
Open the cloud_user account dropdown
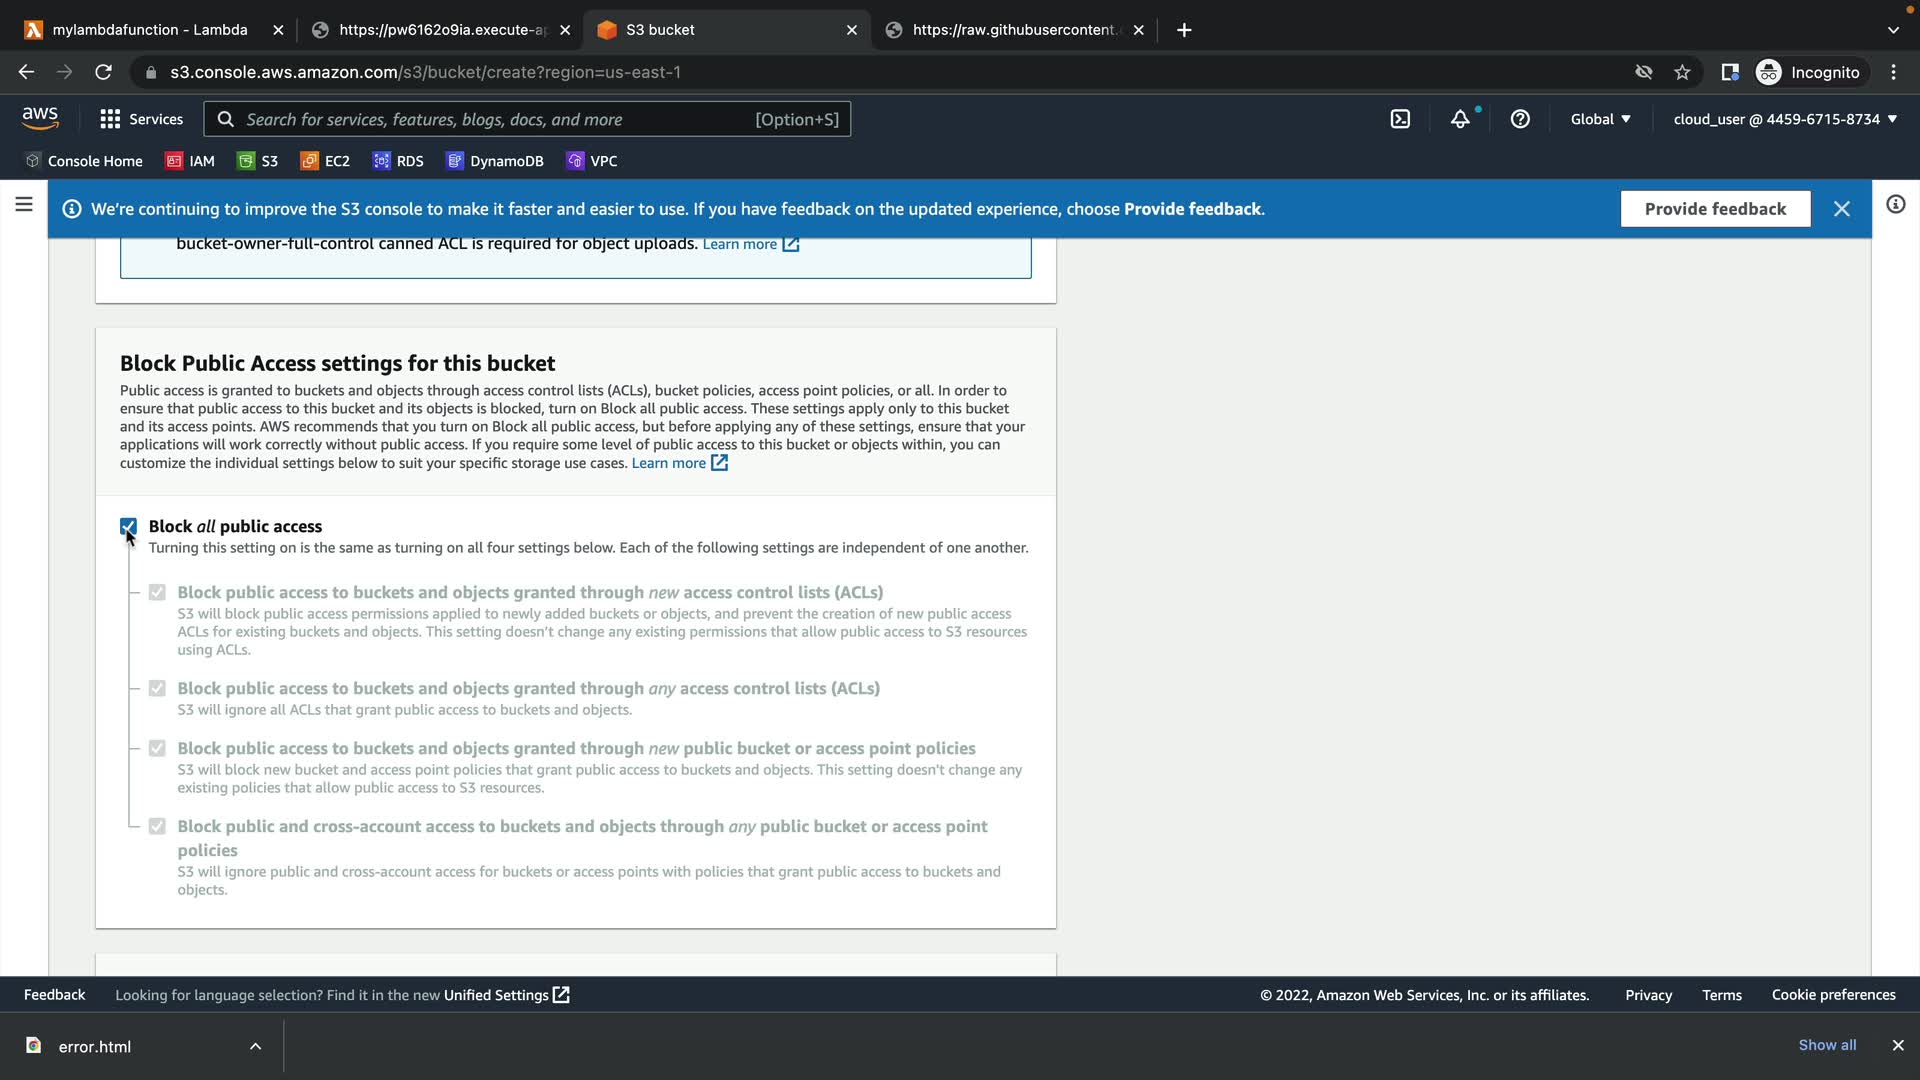point(1784,119)
